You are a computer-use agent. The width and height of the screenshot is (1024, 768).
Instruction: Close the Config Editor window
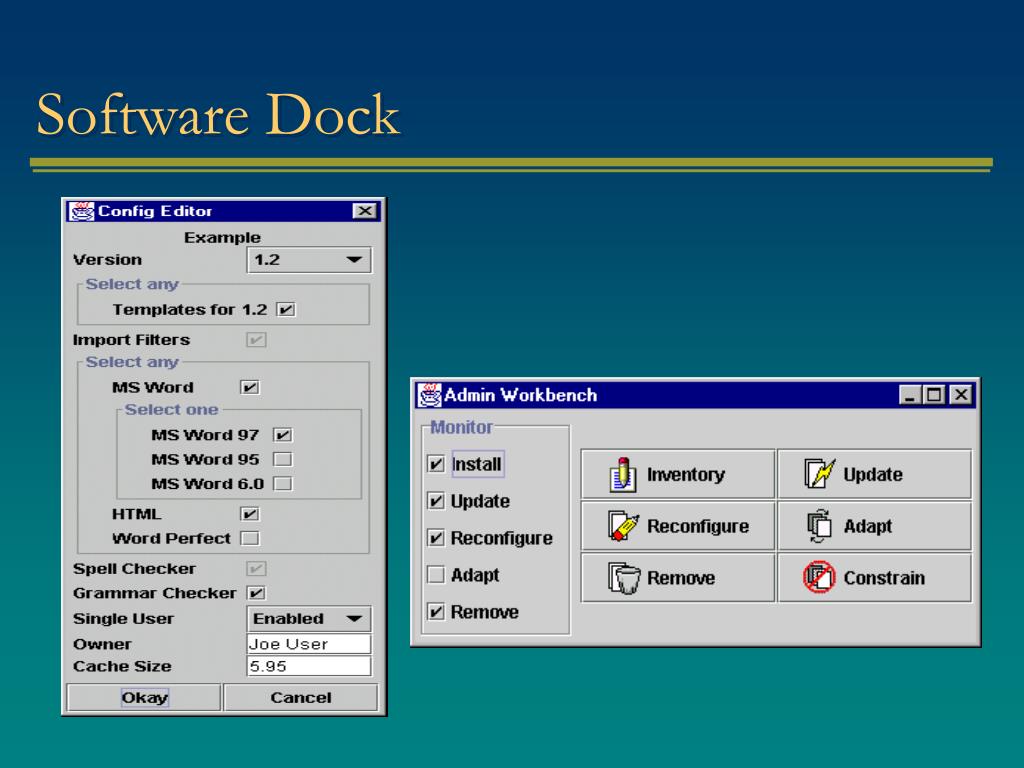[x=364, y=211]
